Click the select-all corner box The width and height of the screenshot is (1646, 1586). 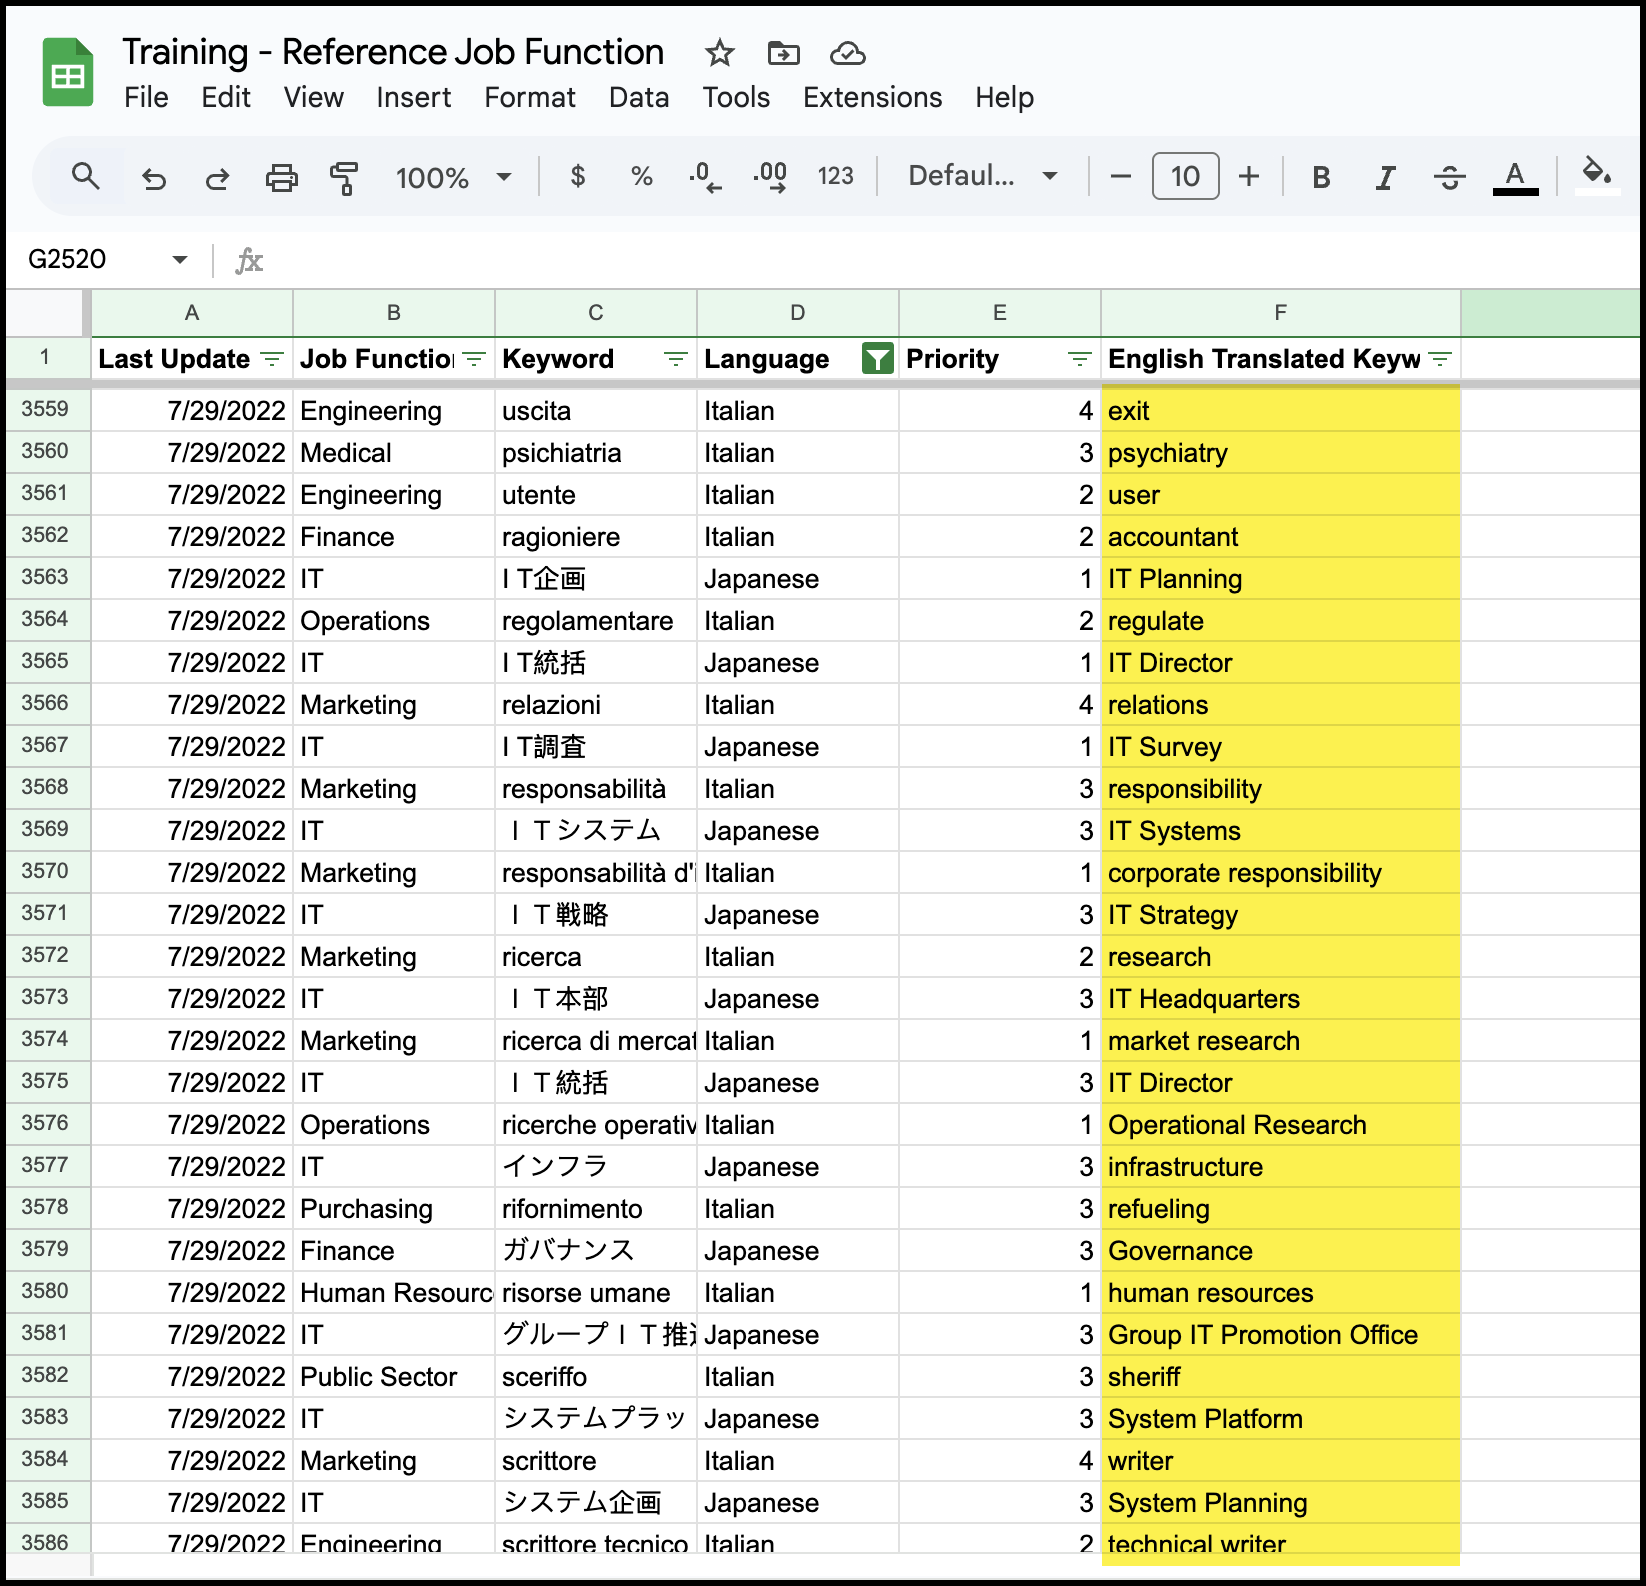[46, 313]
